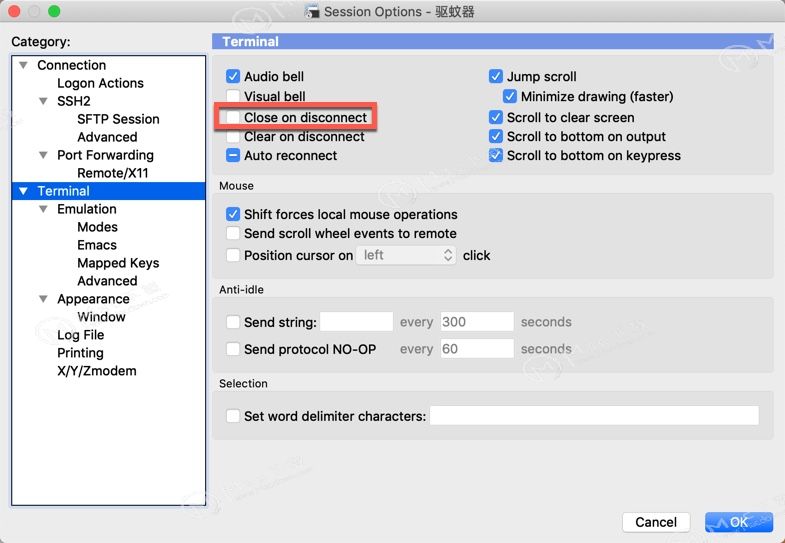Confirm settings with the OK button

click(739, 522)
